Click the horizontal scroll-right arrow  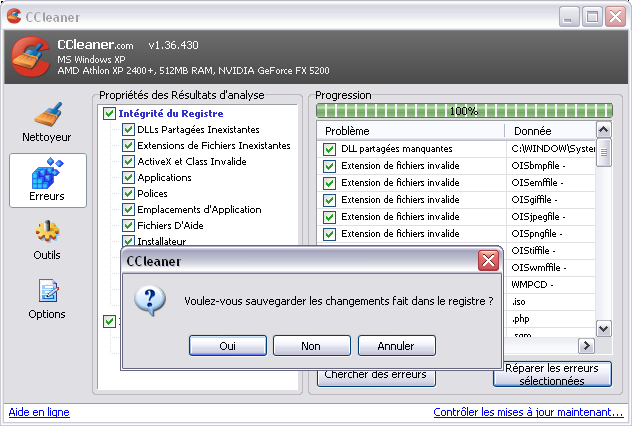[586, 345]
